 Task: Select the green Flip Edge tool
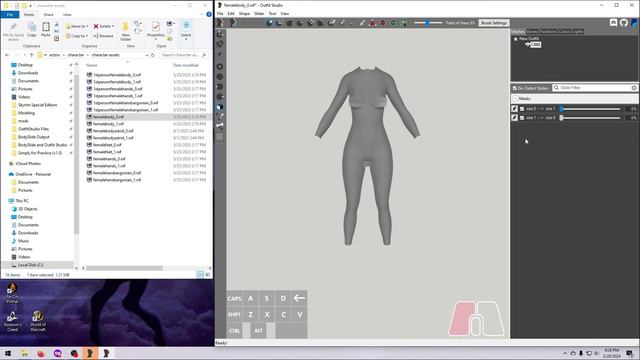pyautogui.click(x=393, y=23)
